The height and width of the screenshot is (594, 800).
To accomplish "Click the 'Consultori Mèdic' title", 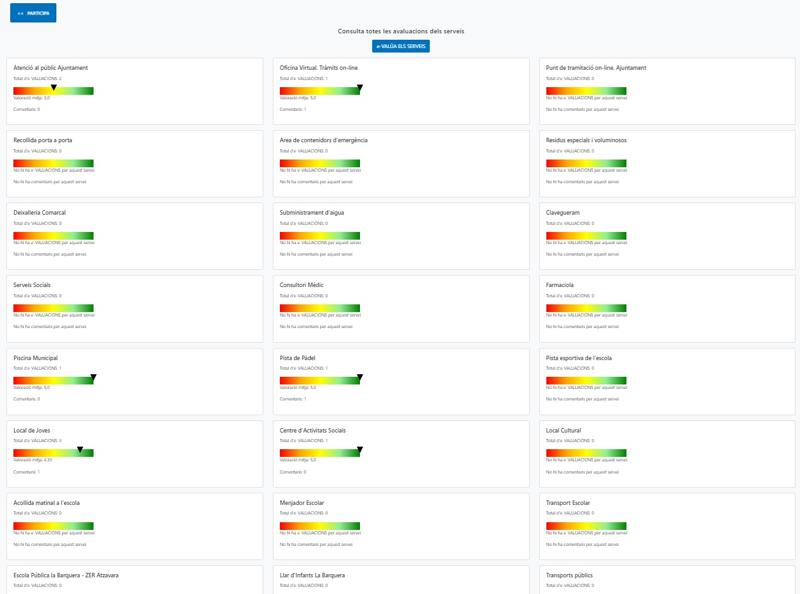I will coord(302,285).
